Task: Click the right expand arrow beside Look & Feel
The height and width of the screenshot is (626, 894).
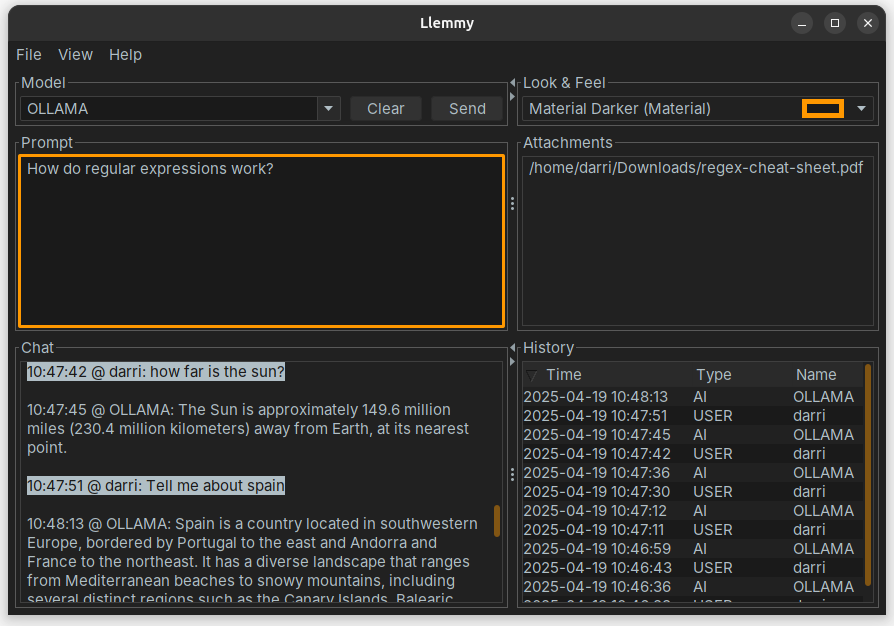Action: (512, 96)
